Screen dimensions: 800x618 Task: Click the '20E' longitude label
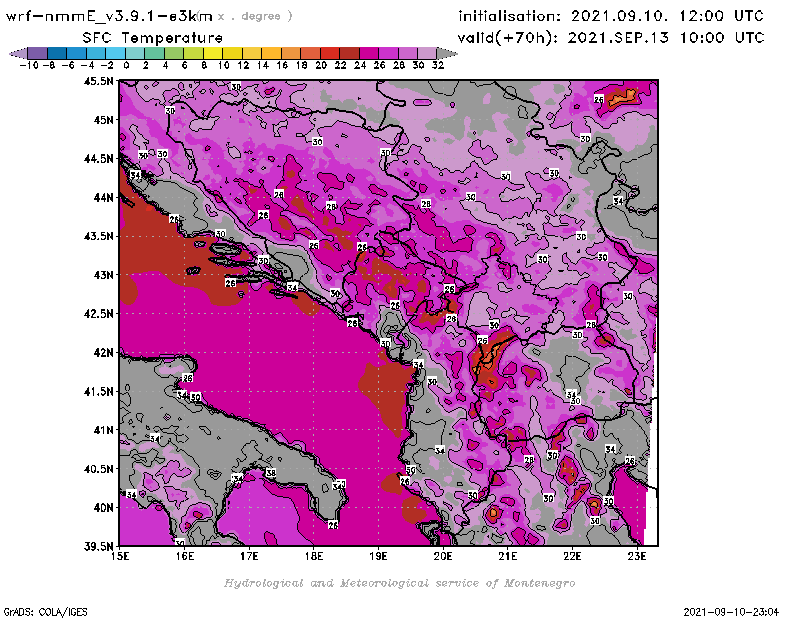coord(443,556)
